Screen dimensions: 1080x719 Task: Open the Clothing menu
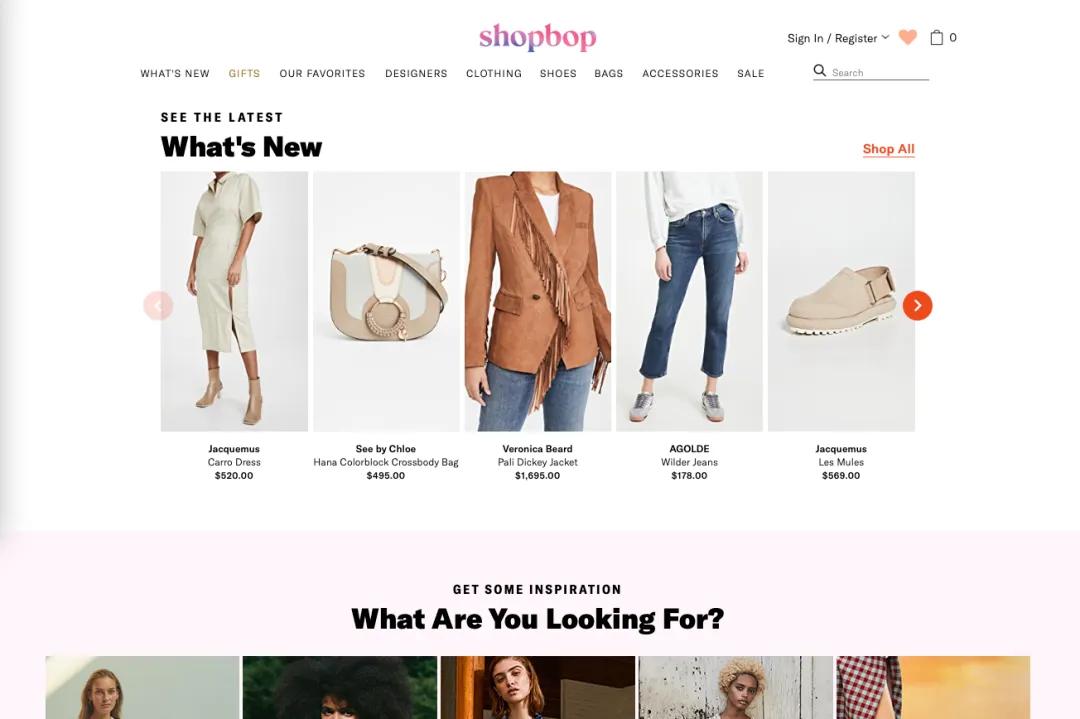click(494, 73)
